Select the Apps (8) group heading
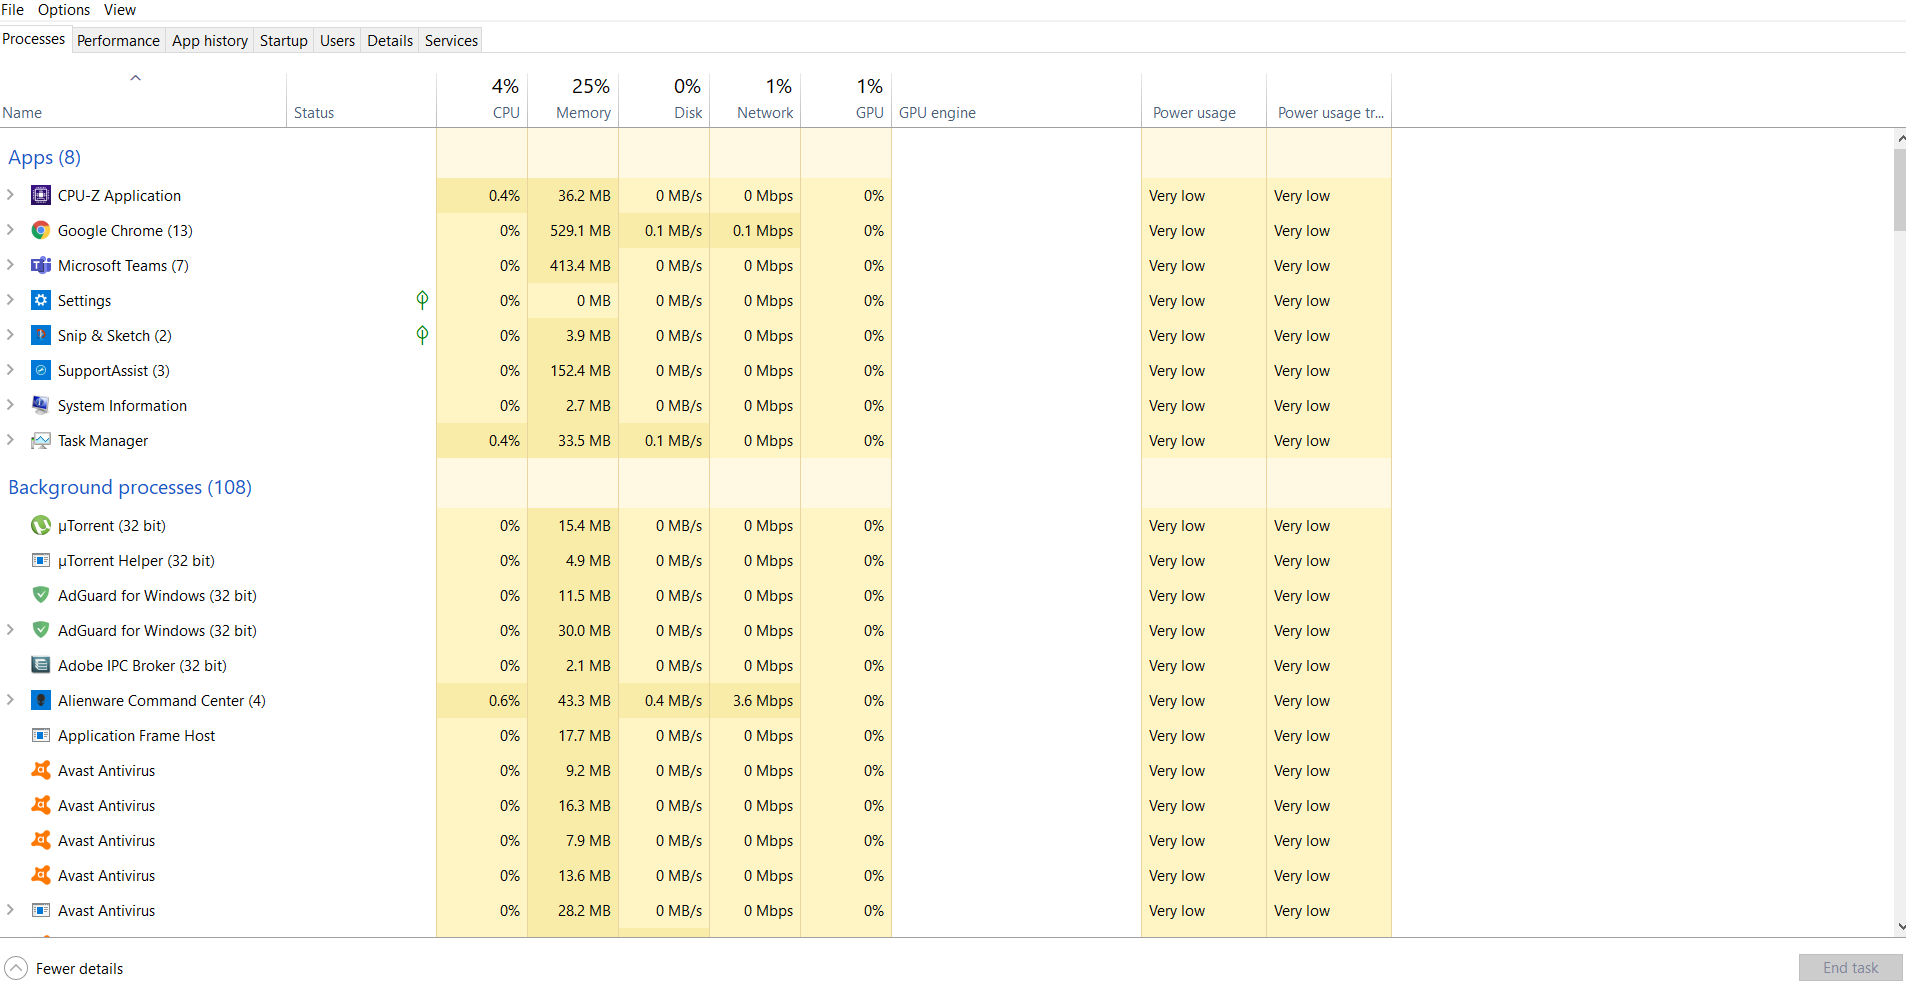 [x=45, y=157]
